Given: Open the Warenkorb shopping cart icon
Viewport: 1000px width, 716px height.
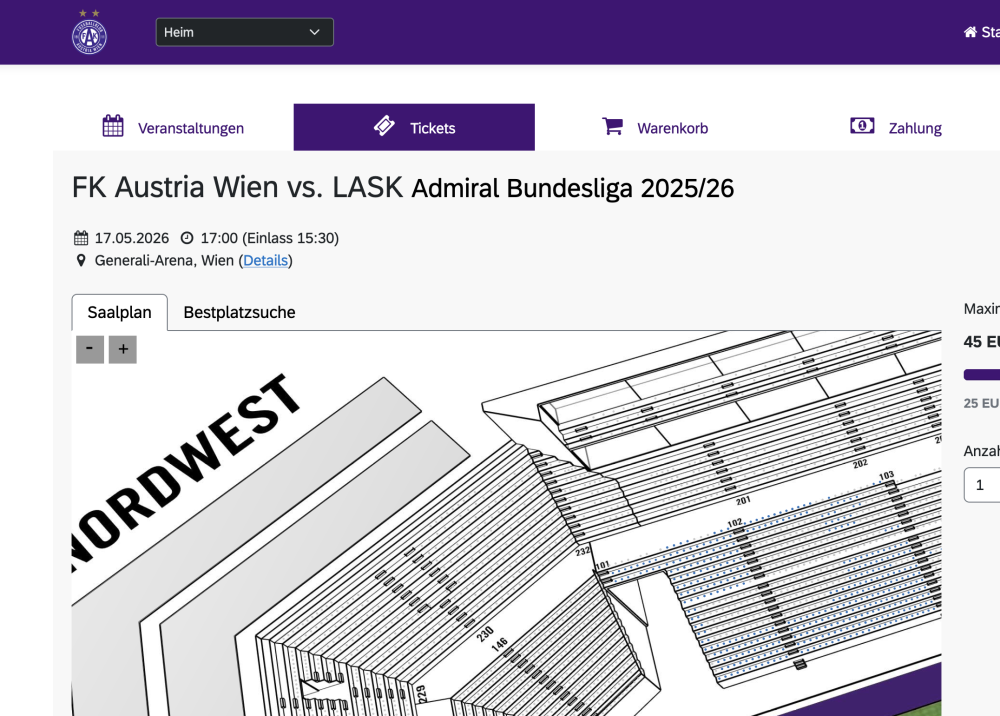Looking at the screenshot, I should [612, 126].
